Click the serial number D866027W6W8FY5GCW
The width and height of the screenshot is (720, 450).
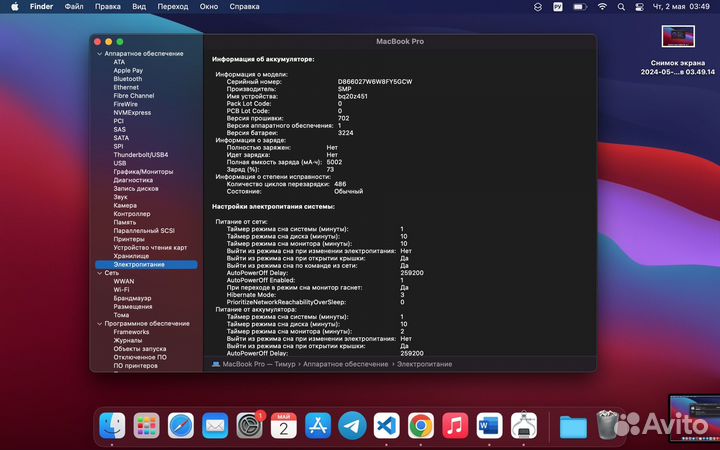click(375, 82)
